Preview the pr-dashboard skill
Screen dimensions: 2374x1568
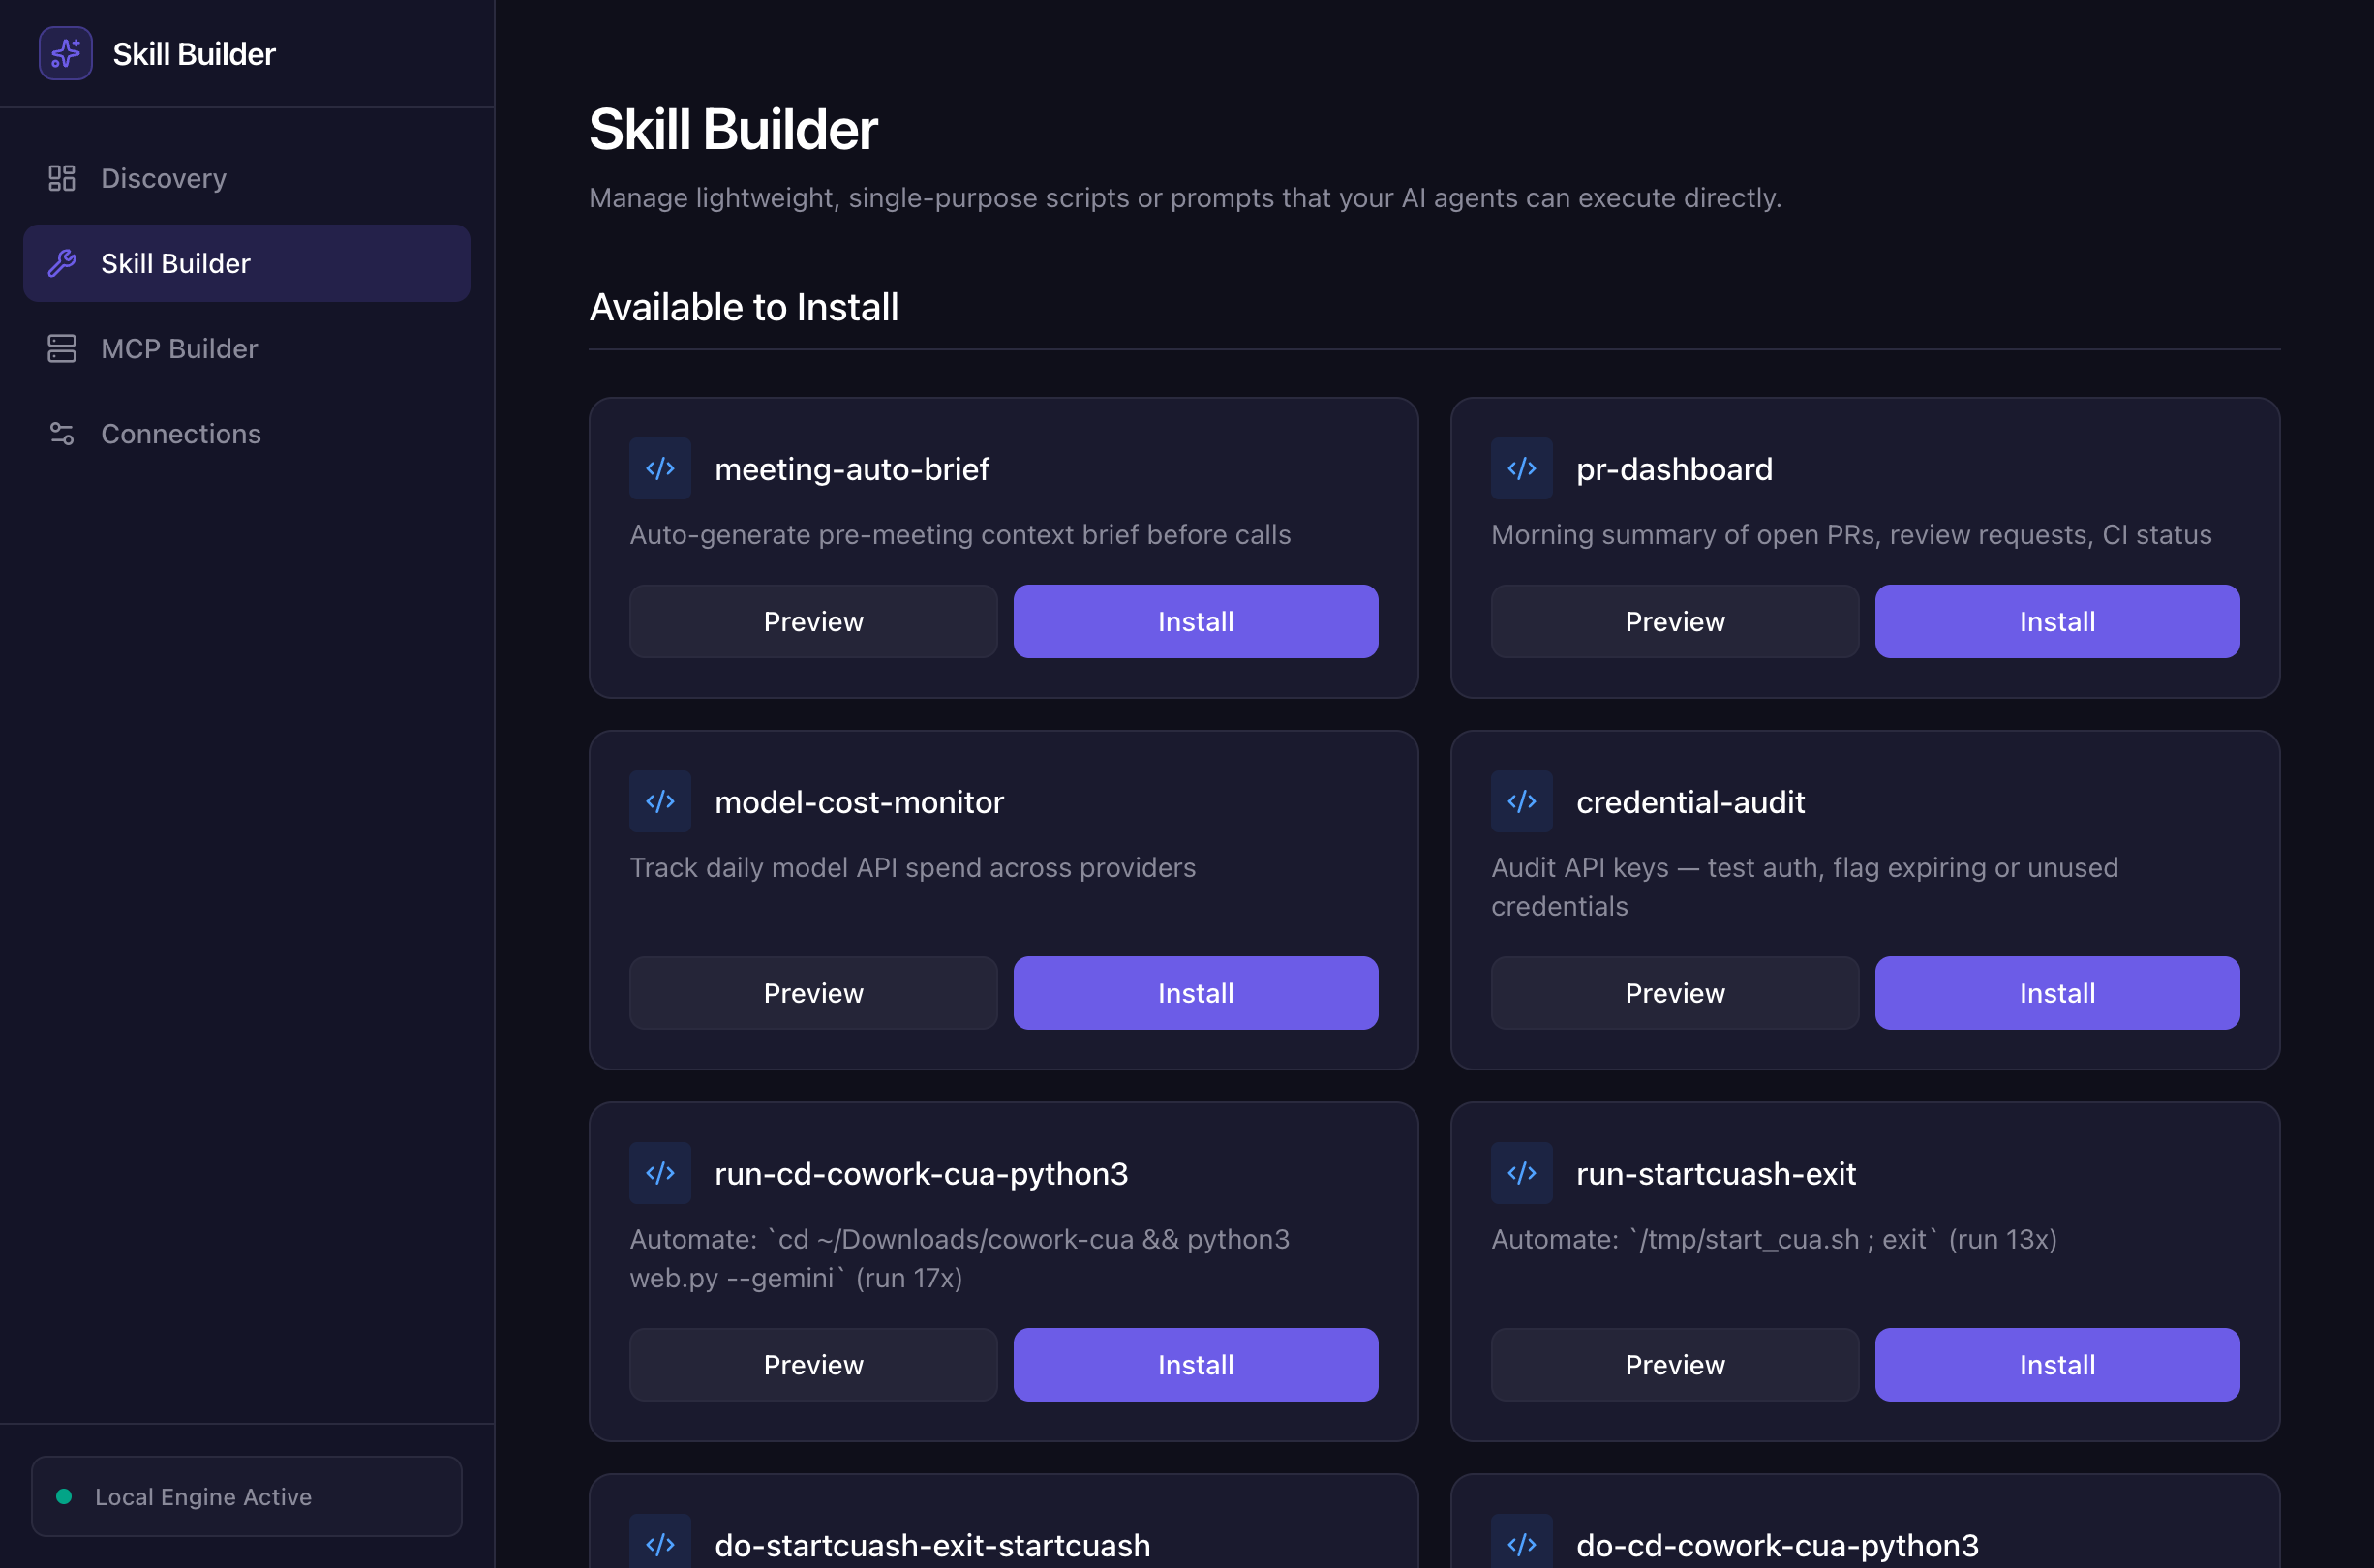click(x=1674, y=621)
